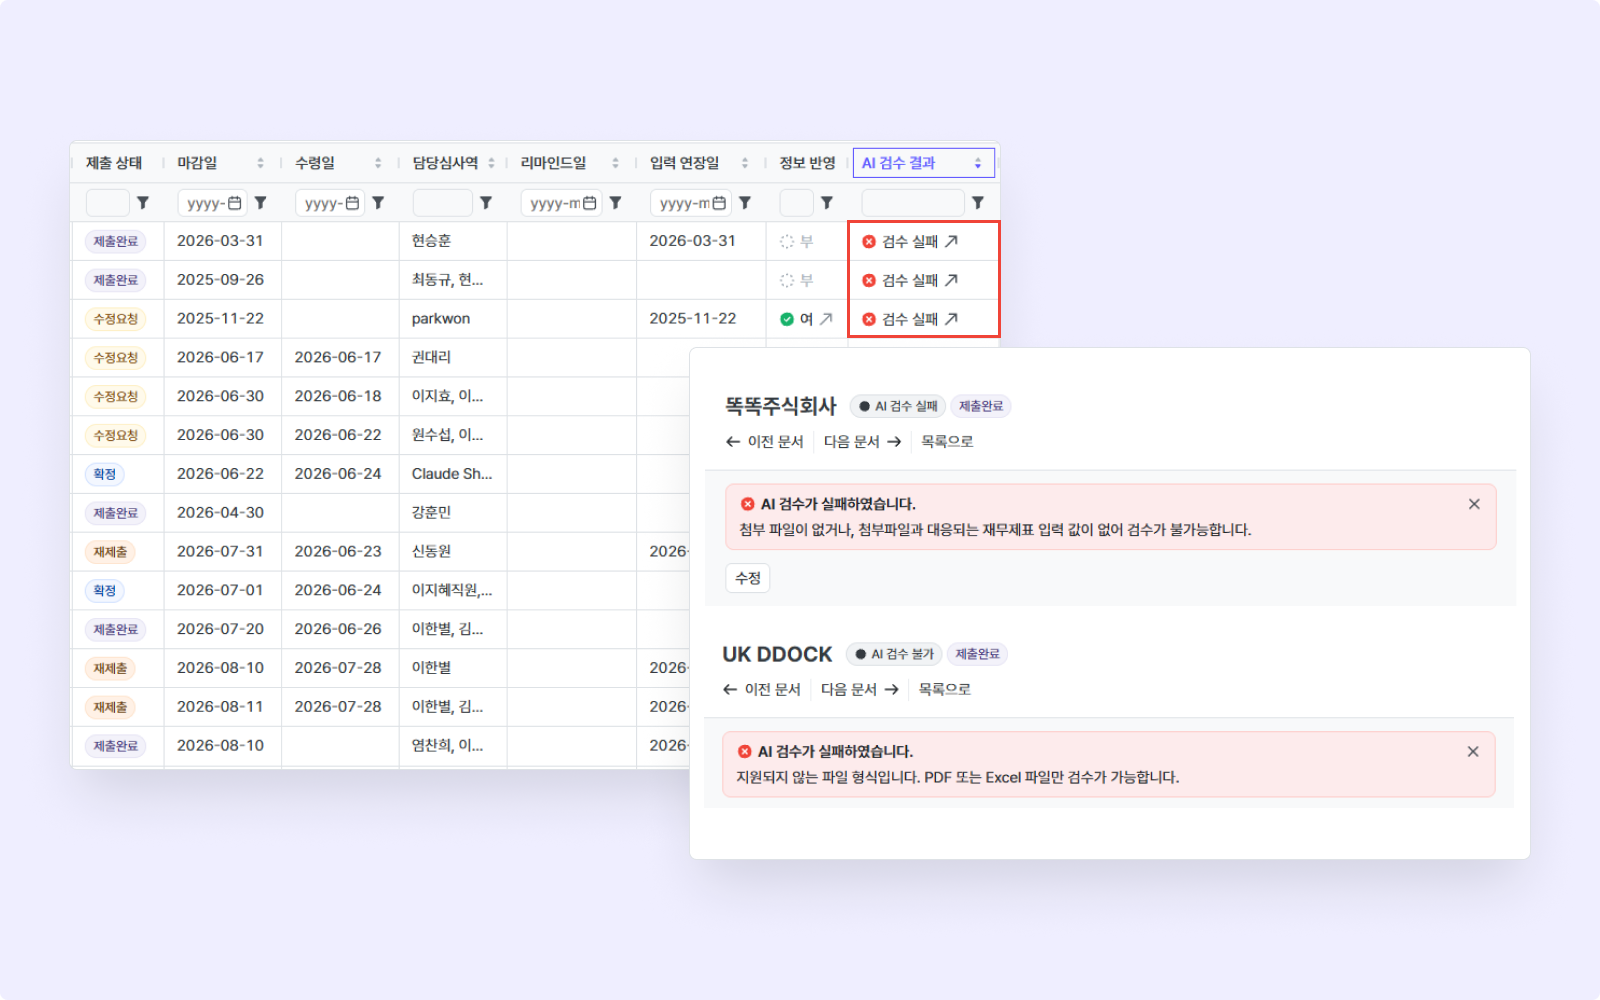Viewport: 1600px width, 1000px height.
Task: Select the 2026-04-30 deadline cell
Action: click(x=222, y=513)
